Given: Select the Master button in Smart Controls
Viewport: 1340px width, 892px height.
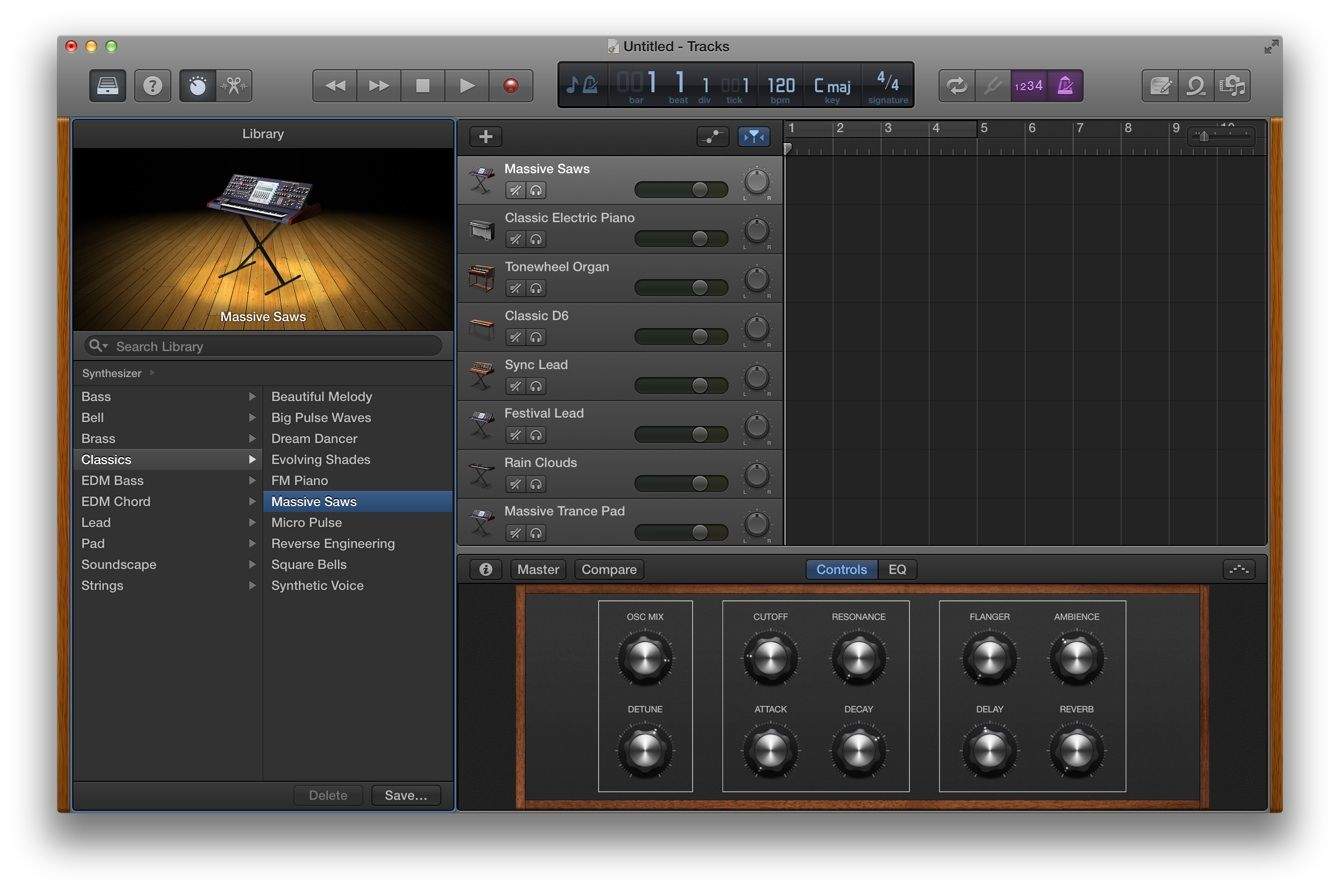Looking at the screenshot, I should pos(538,570).
